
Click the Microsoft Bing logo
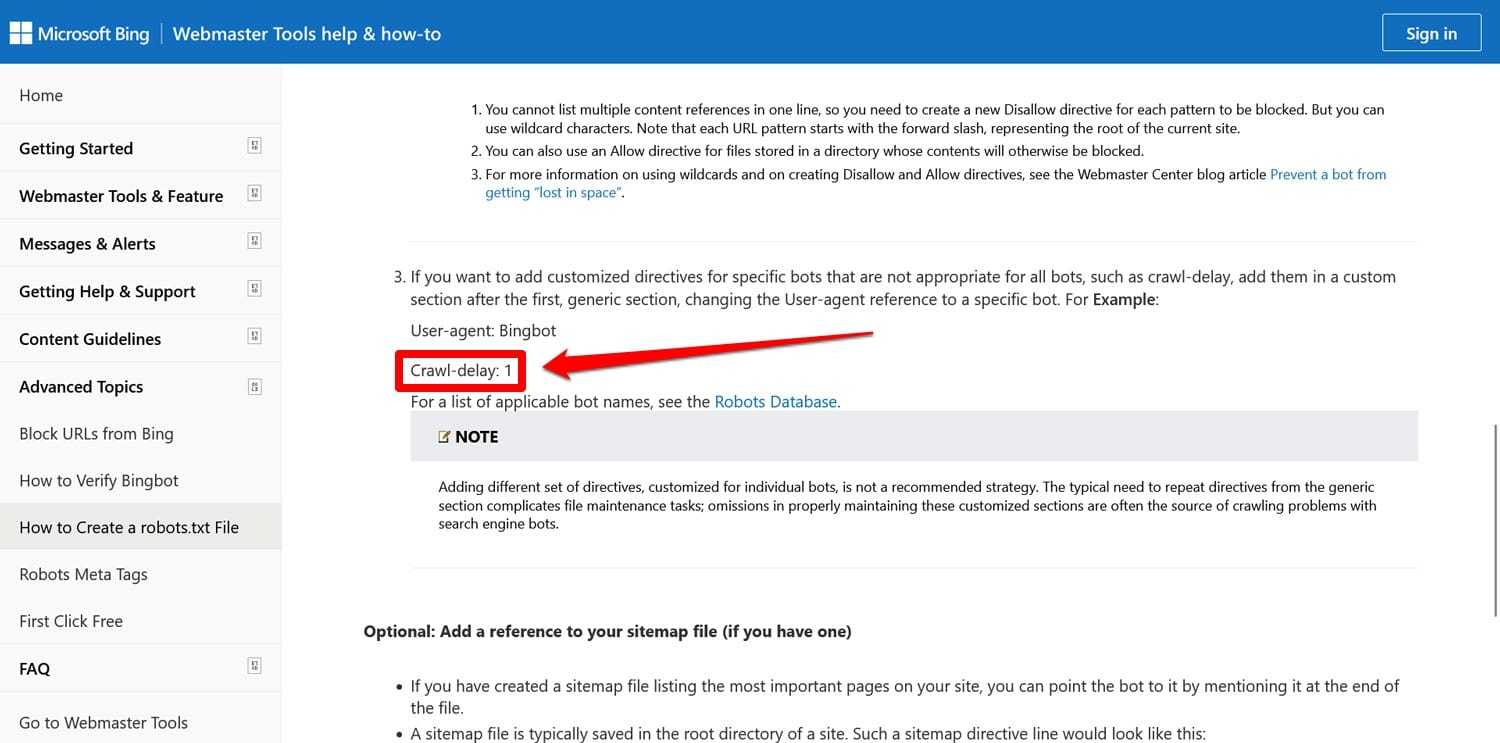[x=79, y=33]
